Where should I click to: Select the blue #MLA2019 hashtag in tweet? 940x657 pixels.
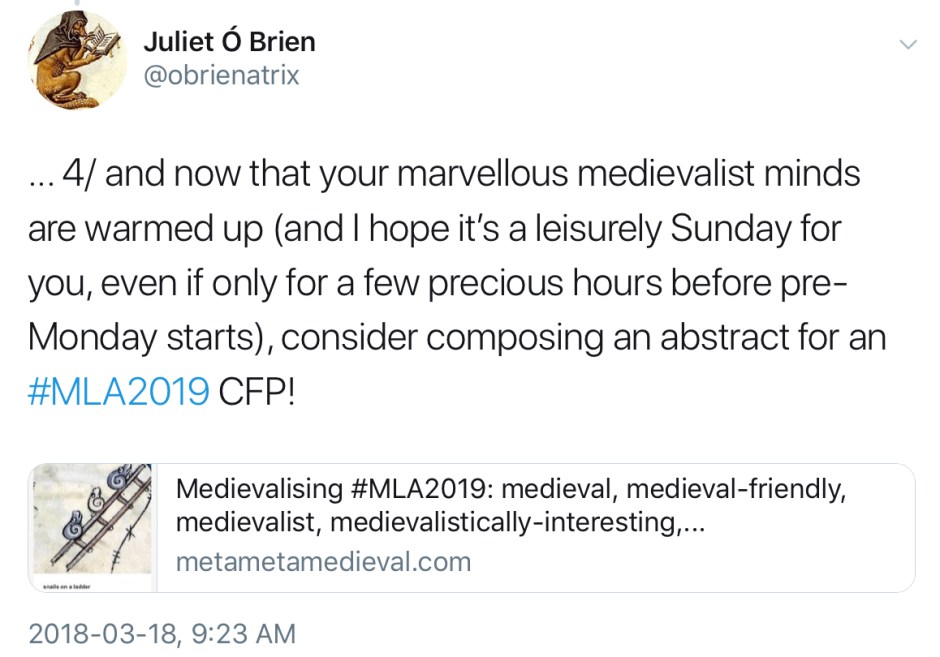118,392
